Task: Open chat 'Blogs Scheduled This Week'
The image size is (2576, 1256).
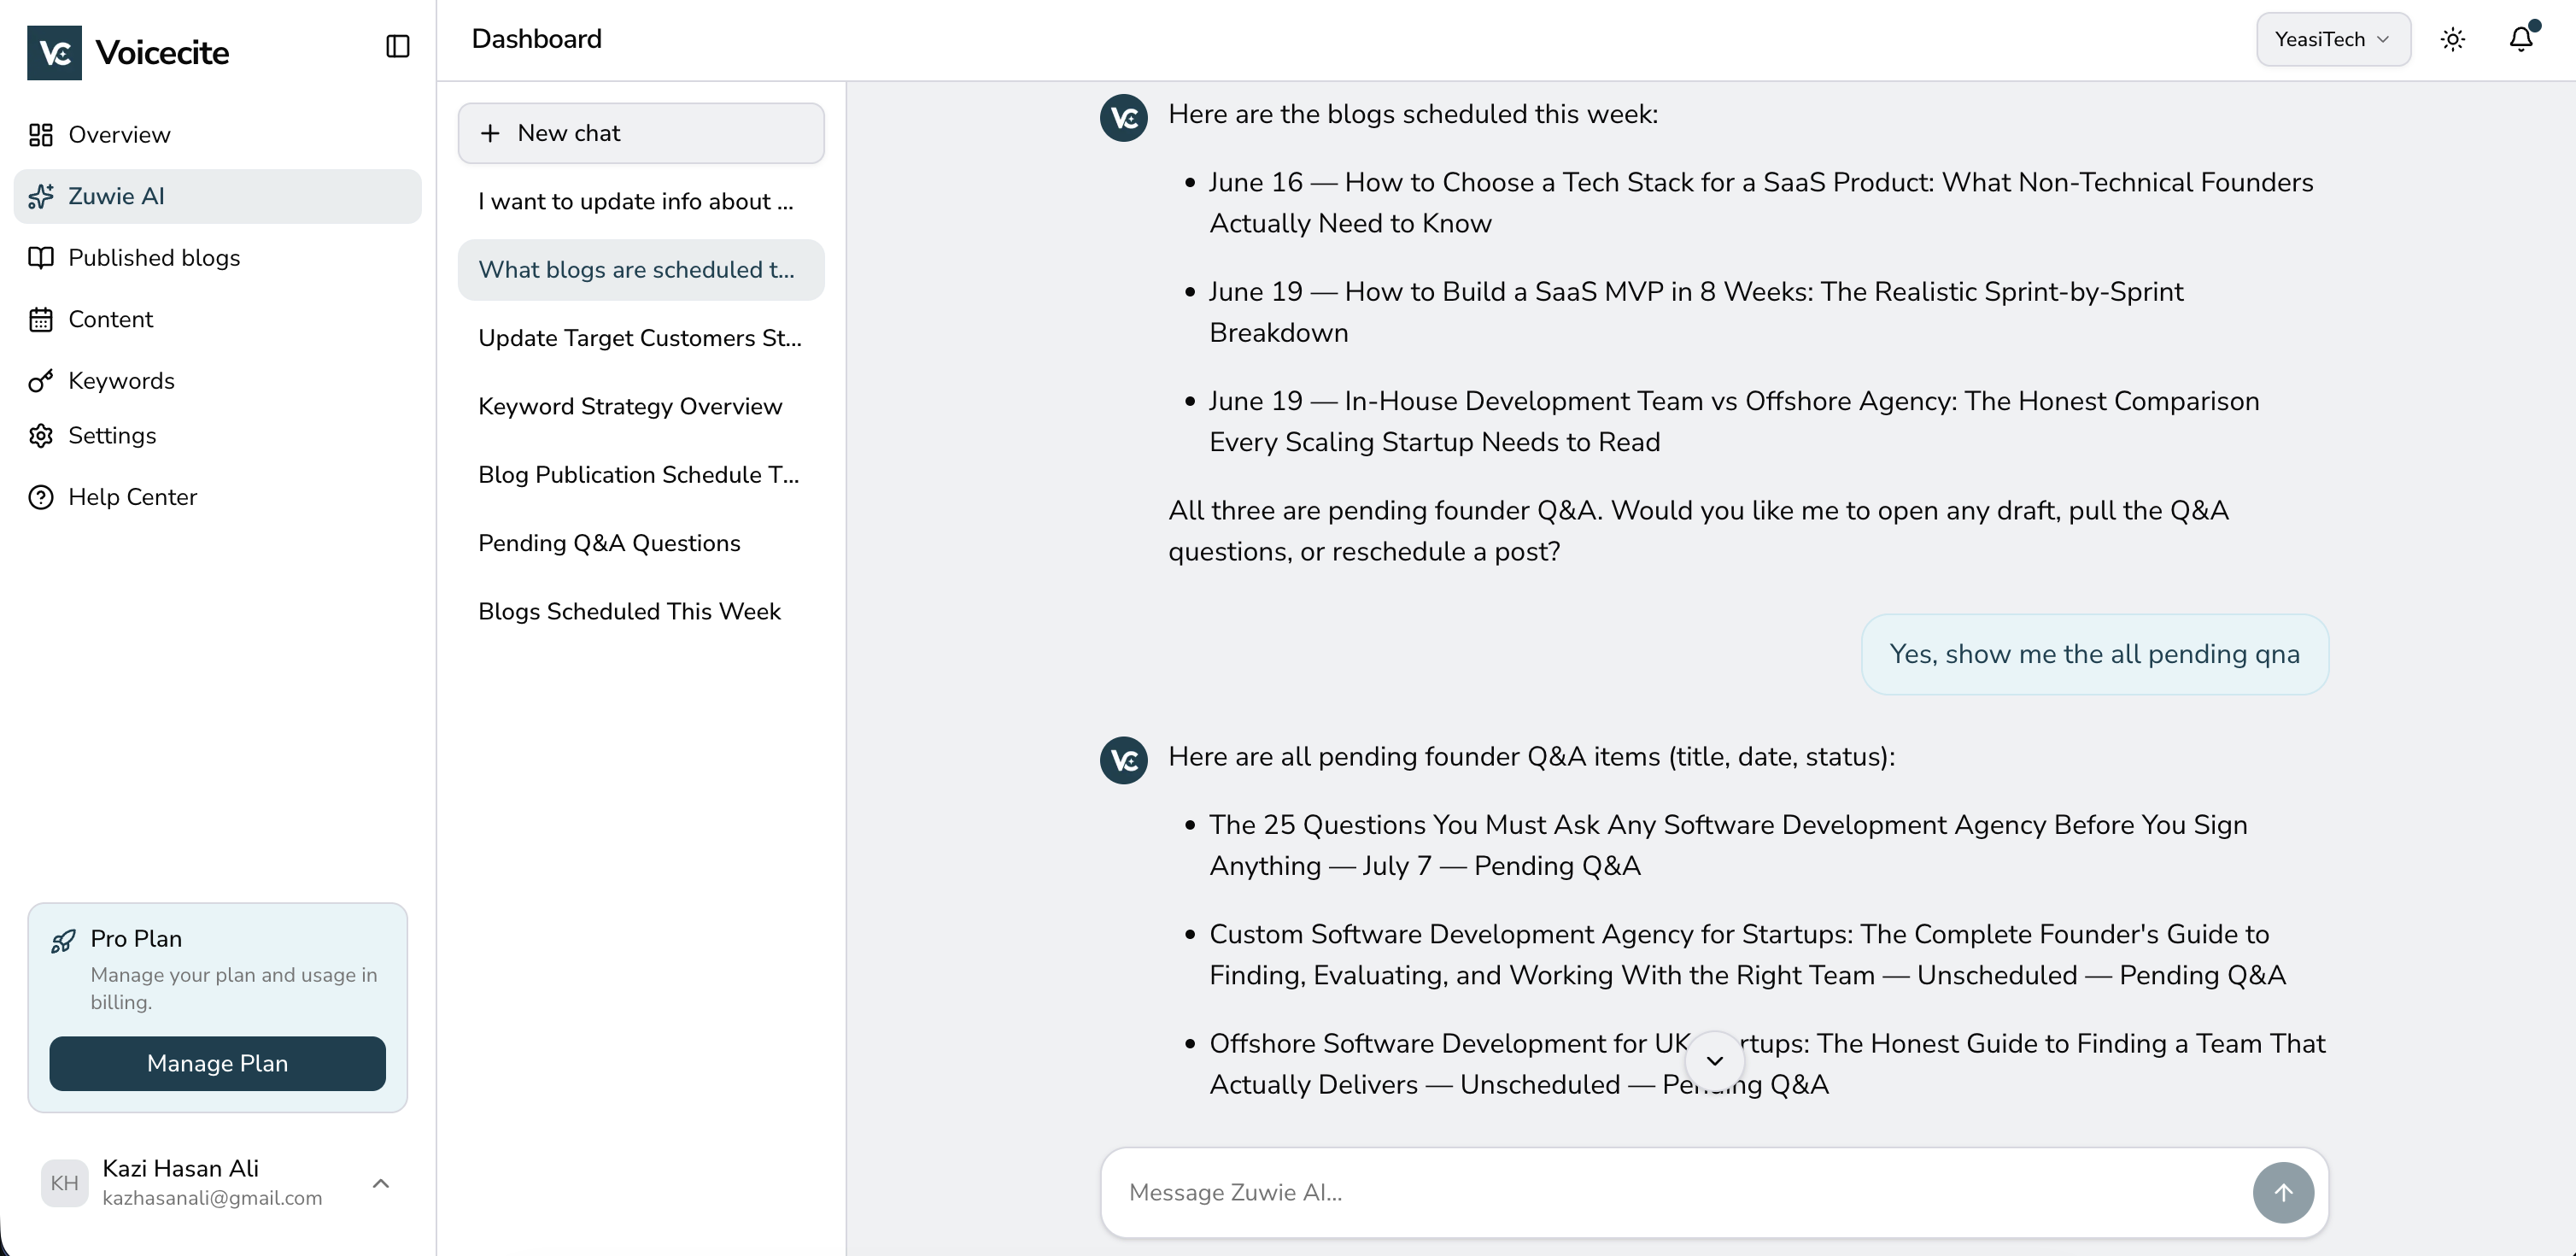Action: tap(641, 611)
